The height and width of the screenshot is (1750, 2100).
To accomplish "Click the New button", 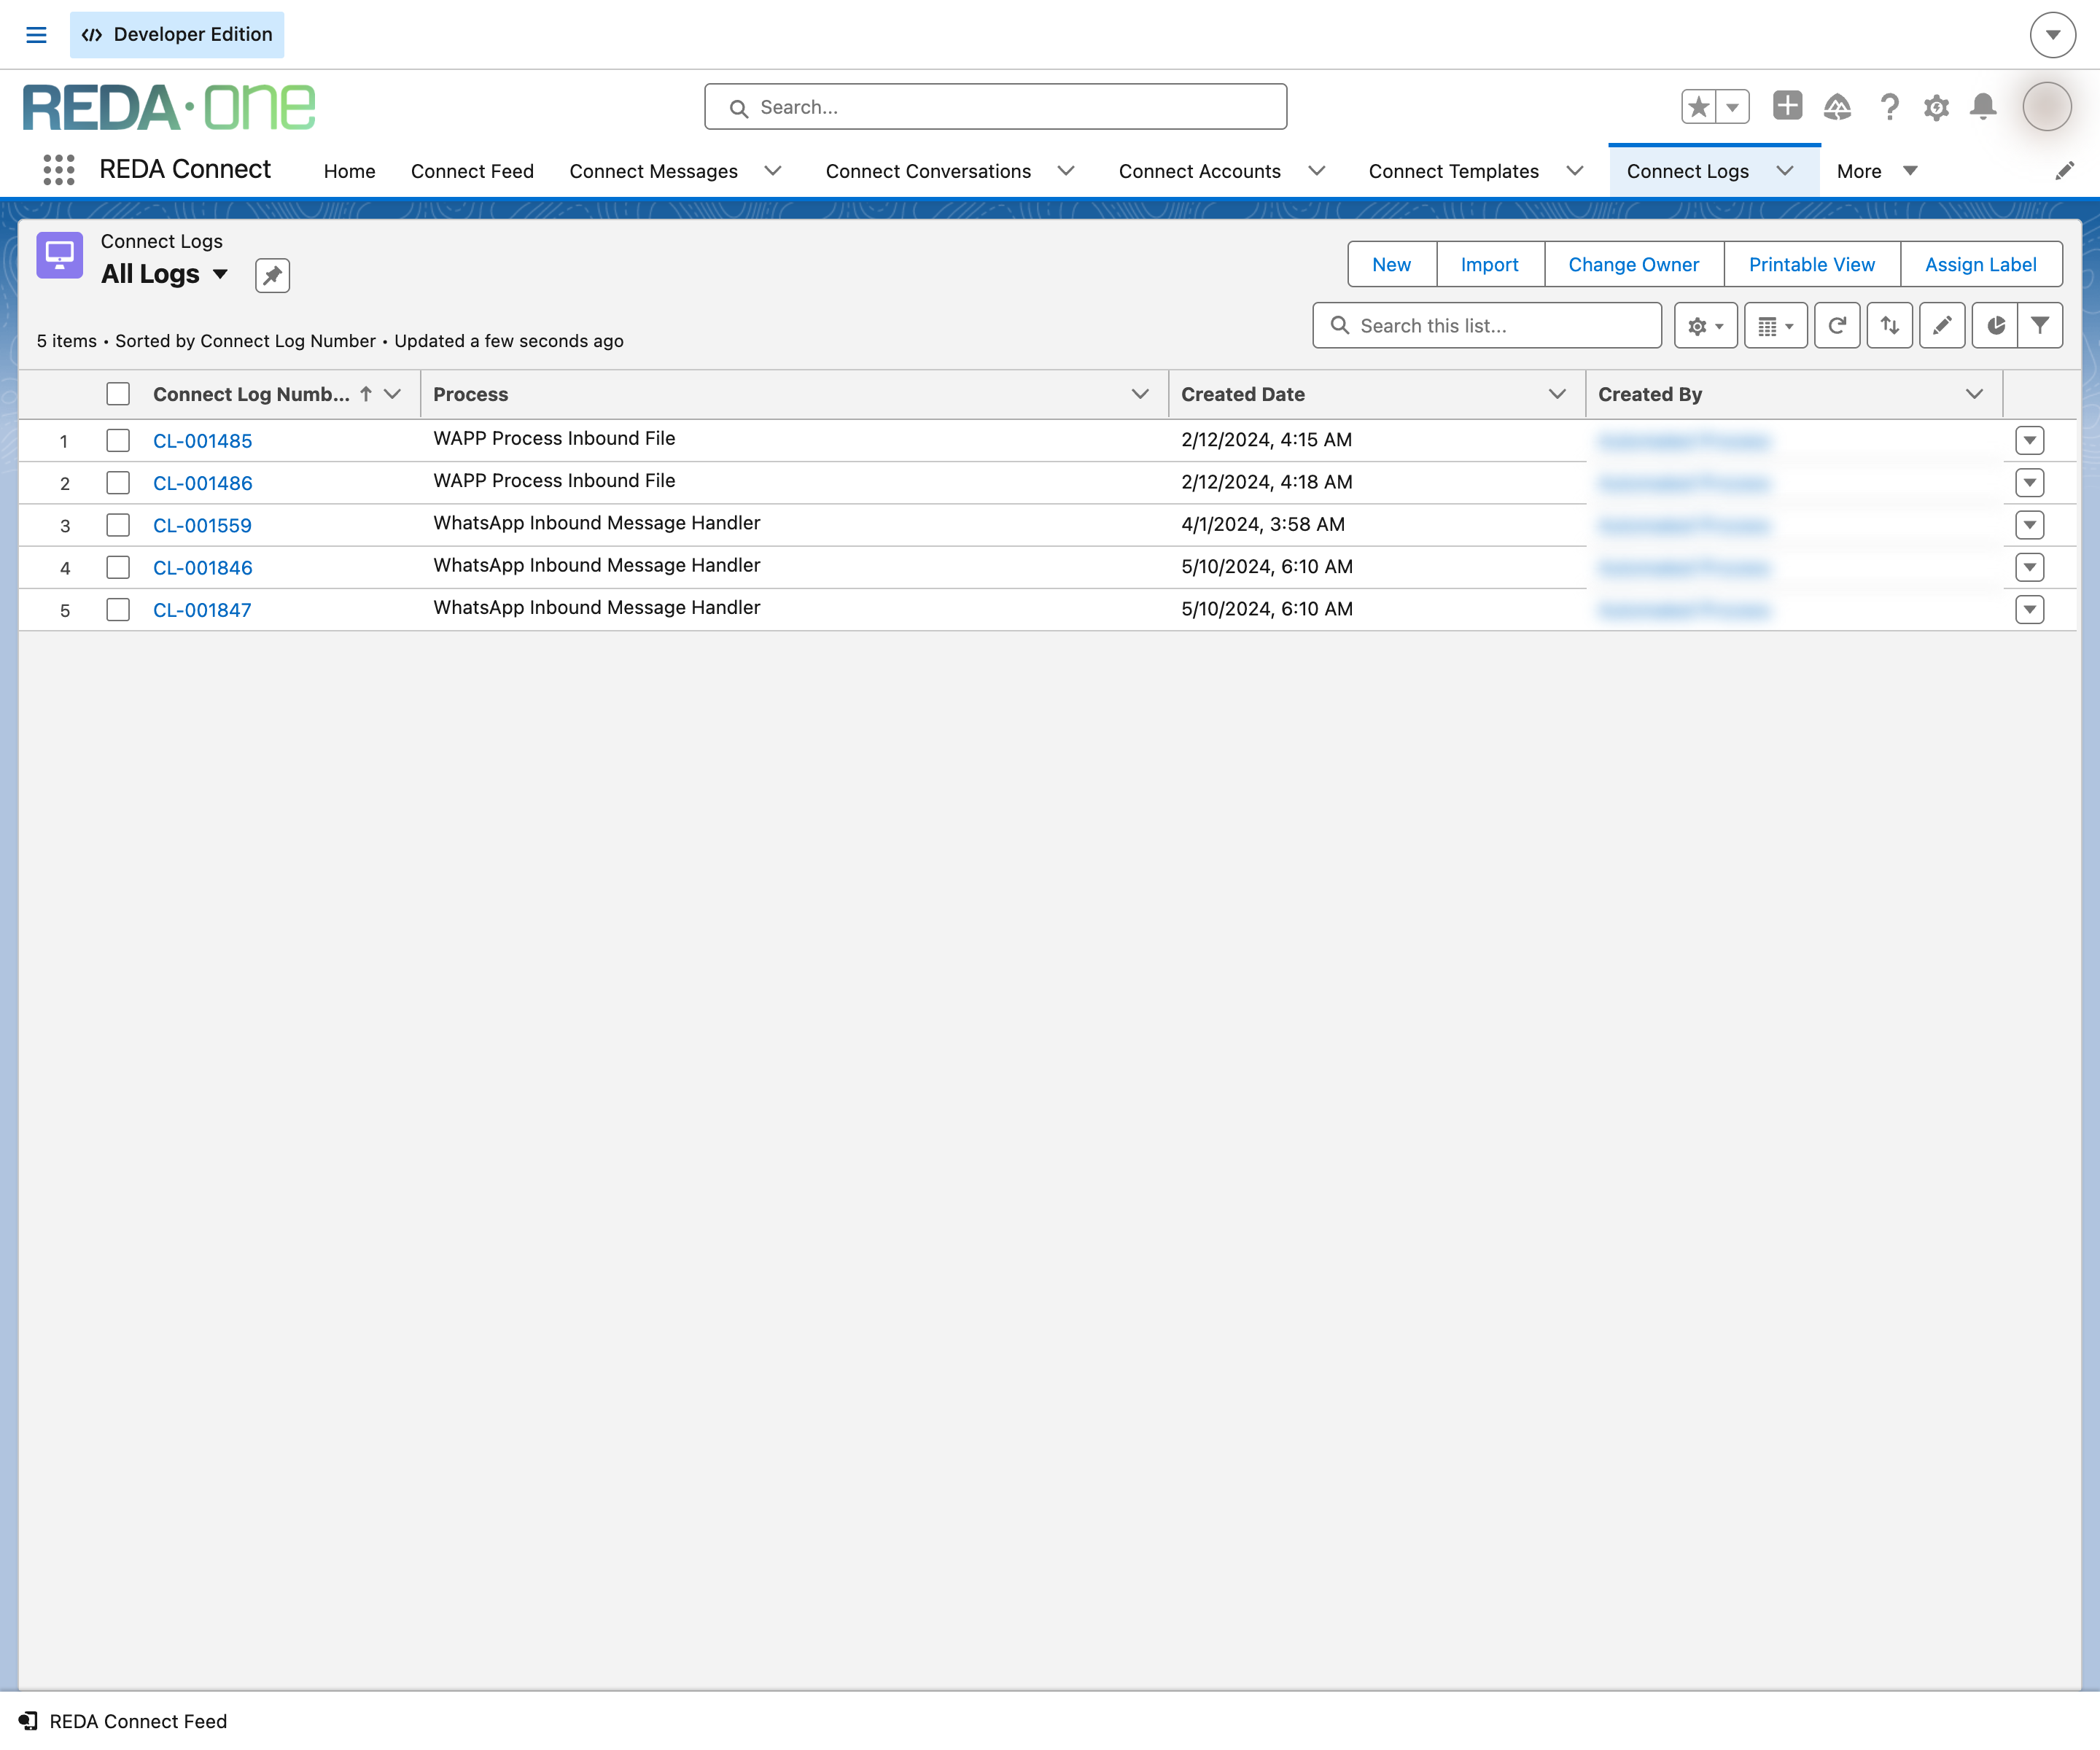I will 1391,264.
